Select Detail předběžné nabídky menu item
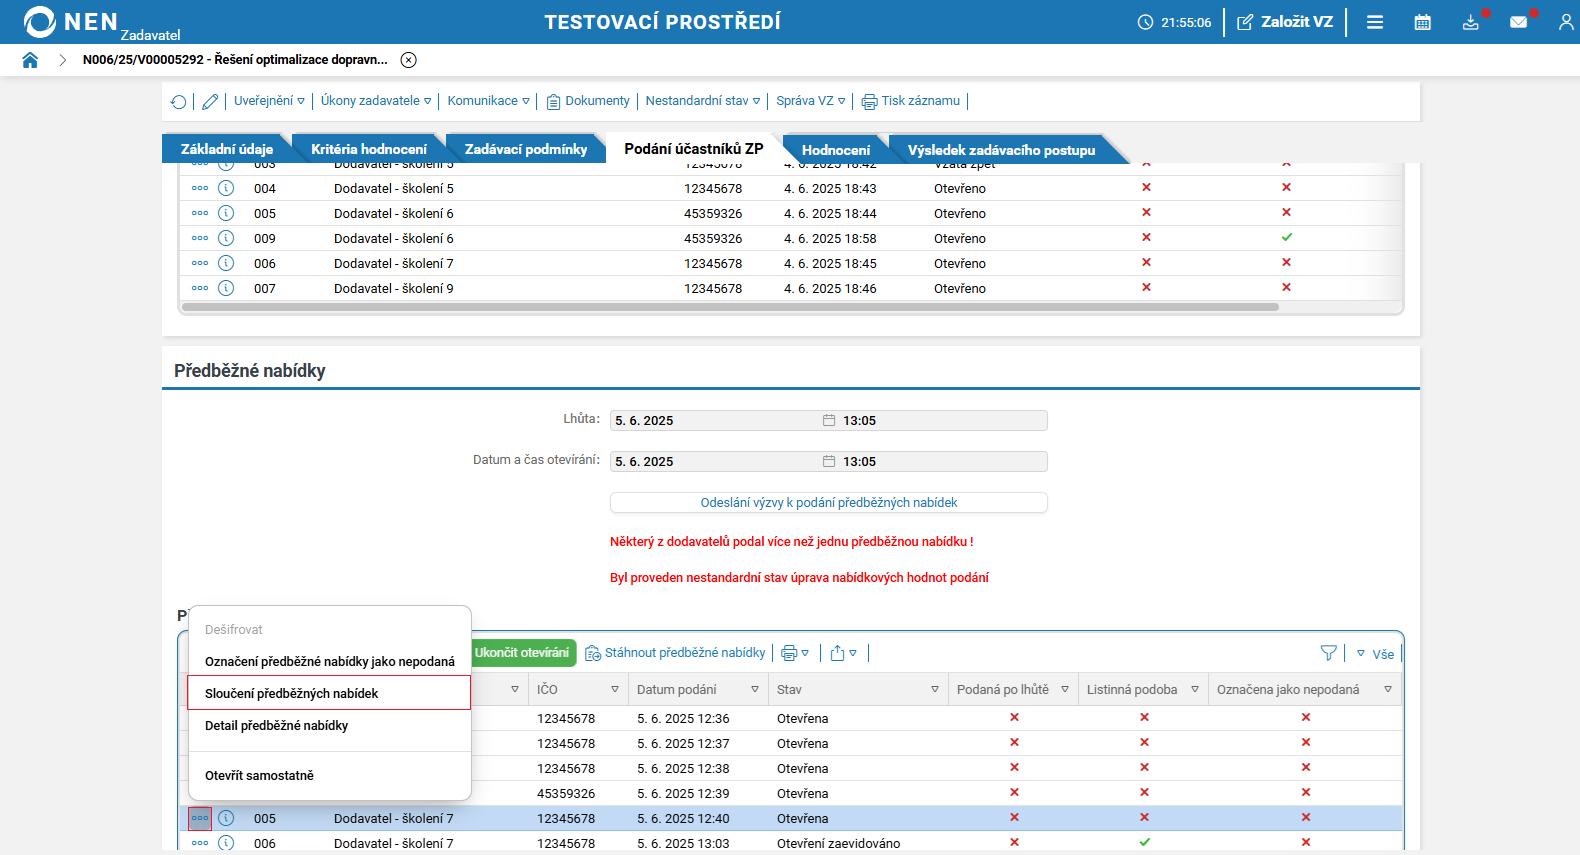Image resolution: width=1580 pixels, height=855 pixels. click(x=330, y=726)
